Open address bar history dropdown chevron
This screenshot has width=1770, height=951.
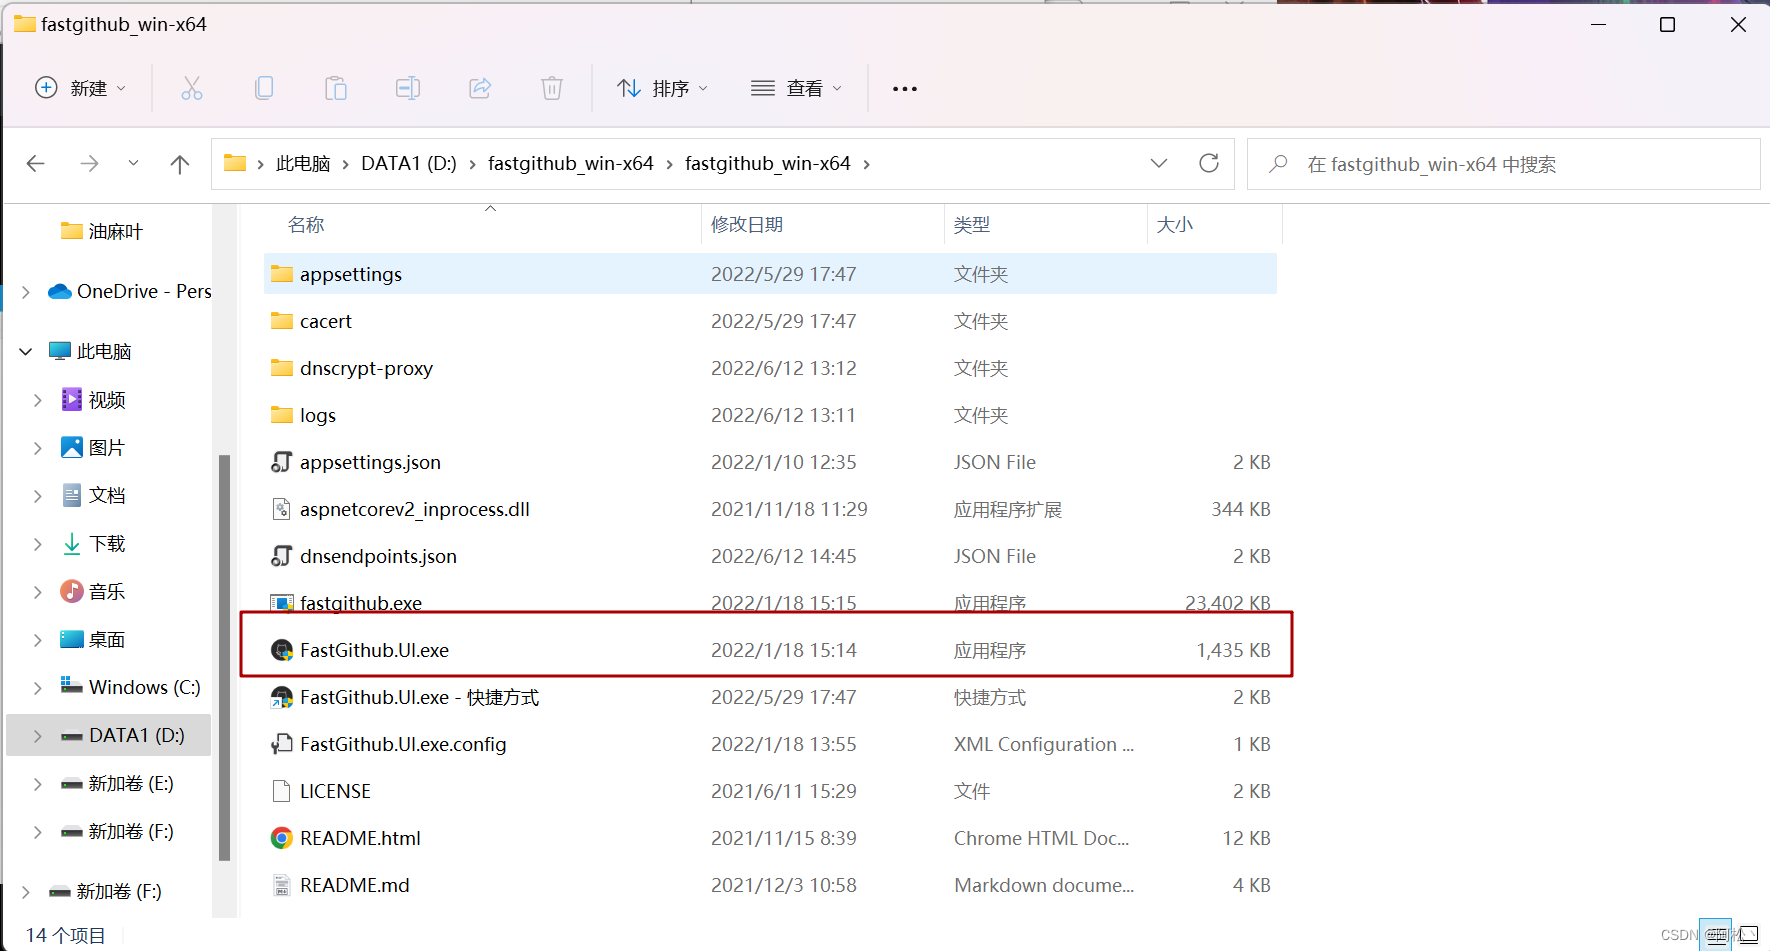tap(1159, 163)
